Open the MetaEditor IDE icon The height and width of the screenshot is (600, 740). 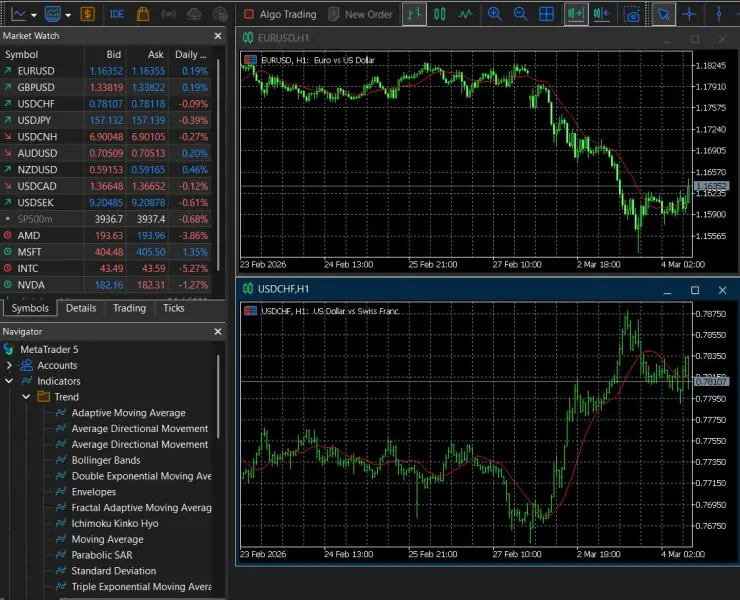pos(117,15)
